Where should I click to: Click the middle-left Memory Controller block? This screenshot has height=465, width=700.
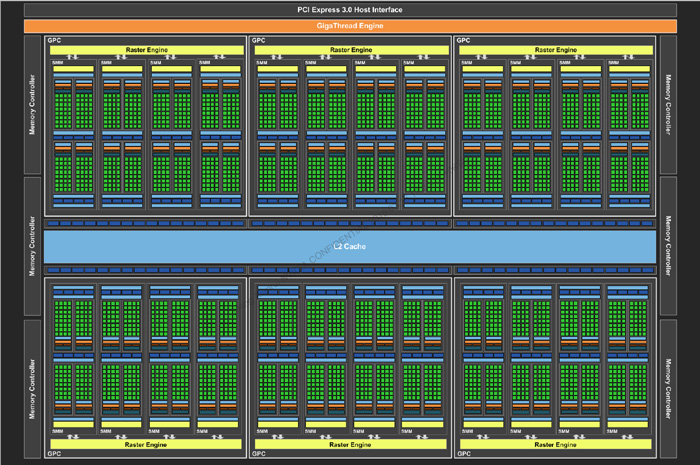(x=32, y=245)
